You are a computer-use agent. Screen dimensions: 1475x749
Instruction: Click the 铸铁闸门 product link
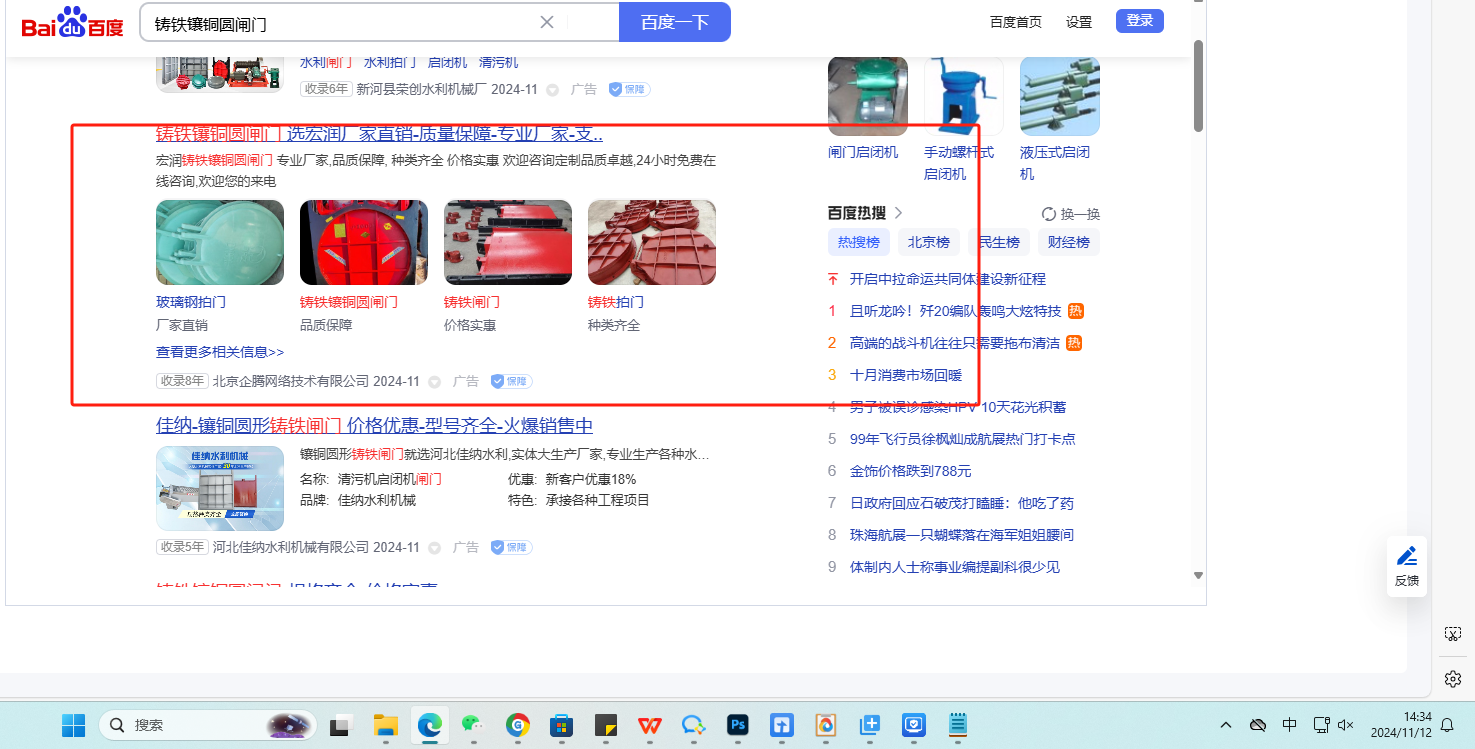tap(472, 302)
